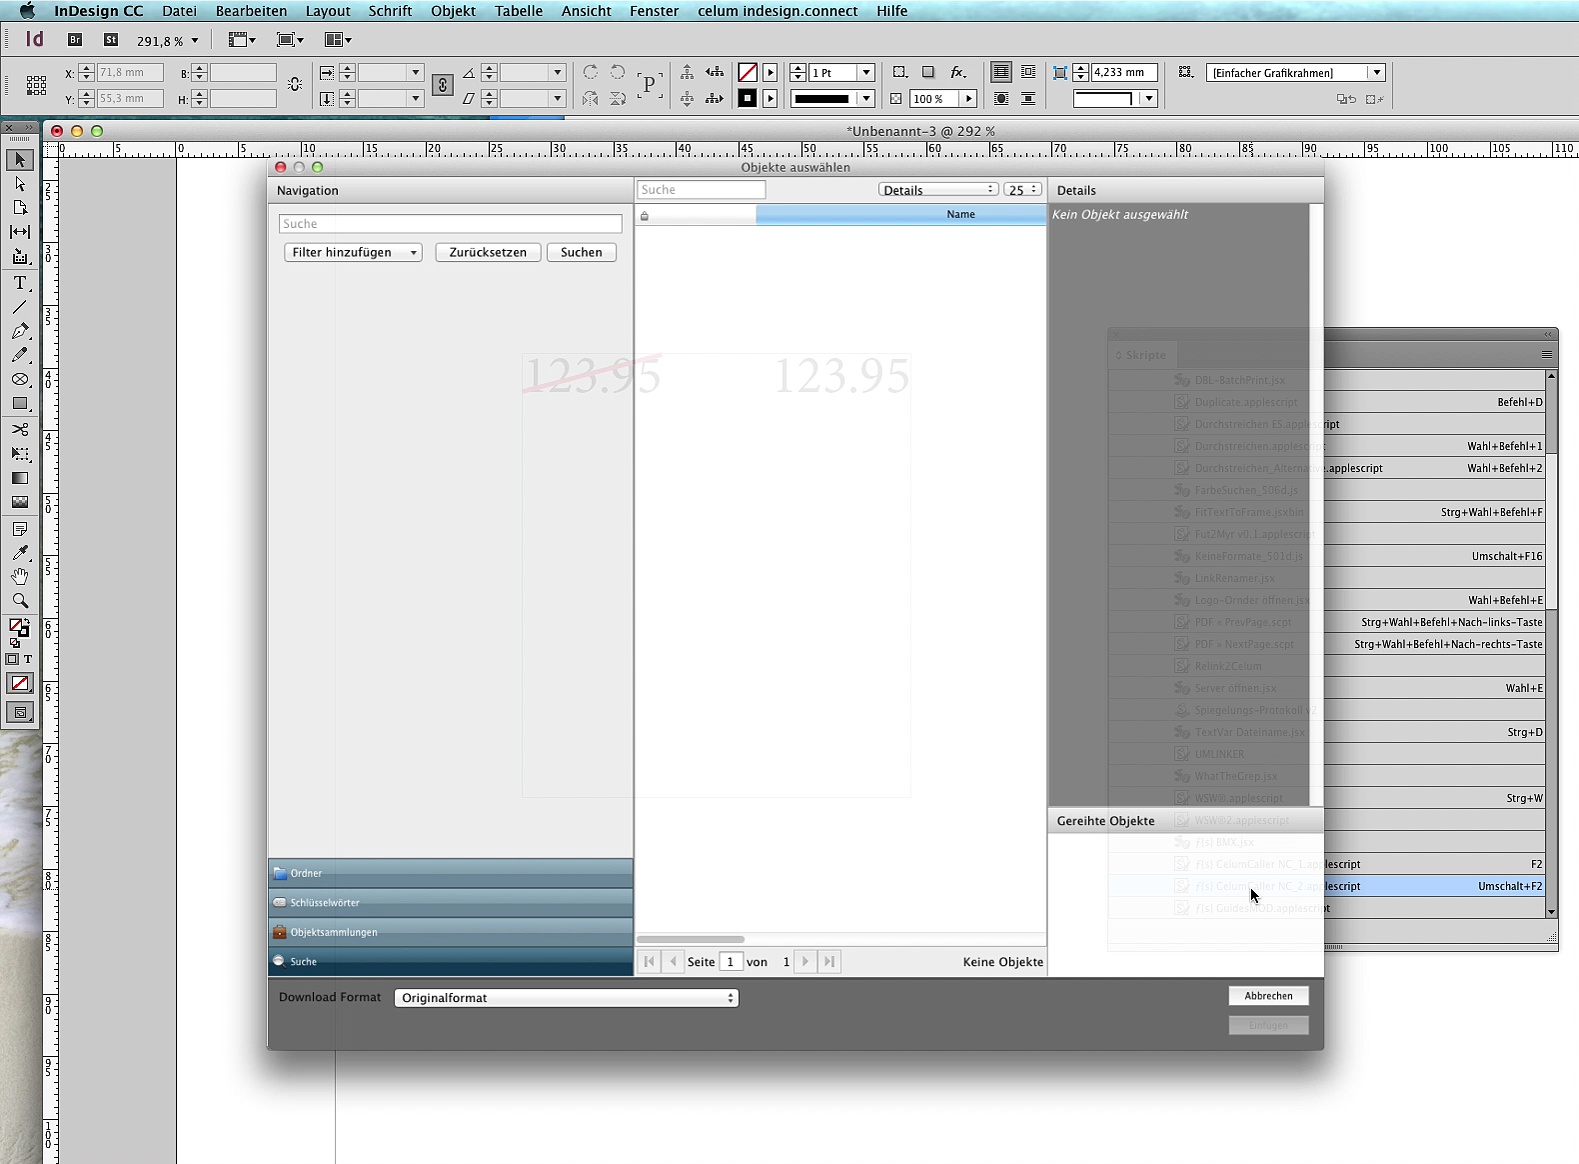Click the Abbrechen button
This screenshot has height=1164, width=1579.
click(x=1268, y=996)
